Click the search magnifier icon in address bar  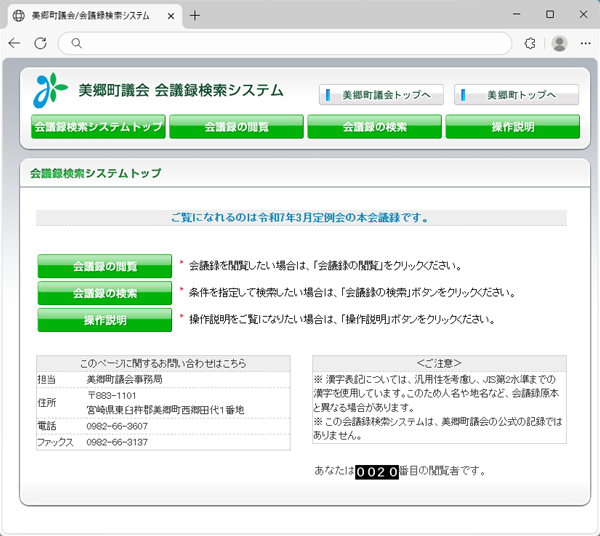[x=77, y=43]
